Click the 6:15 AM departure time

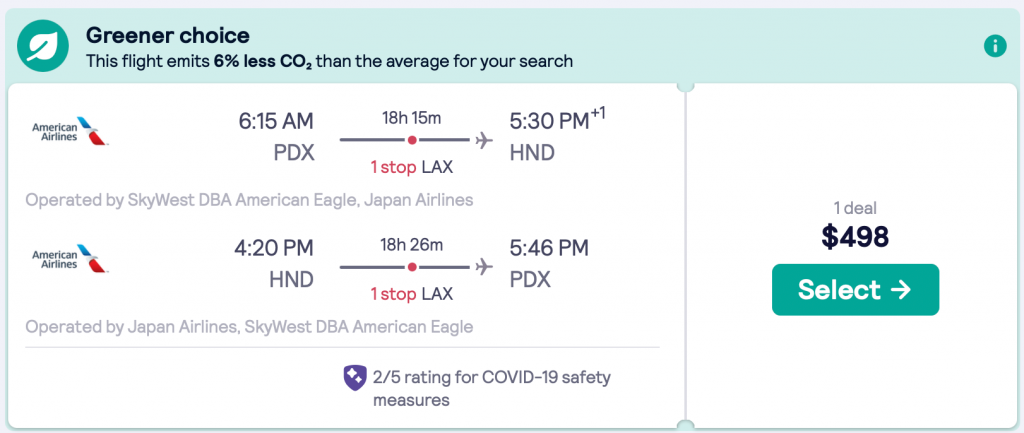pyautogui.click(x=276, y=121)
